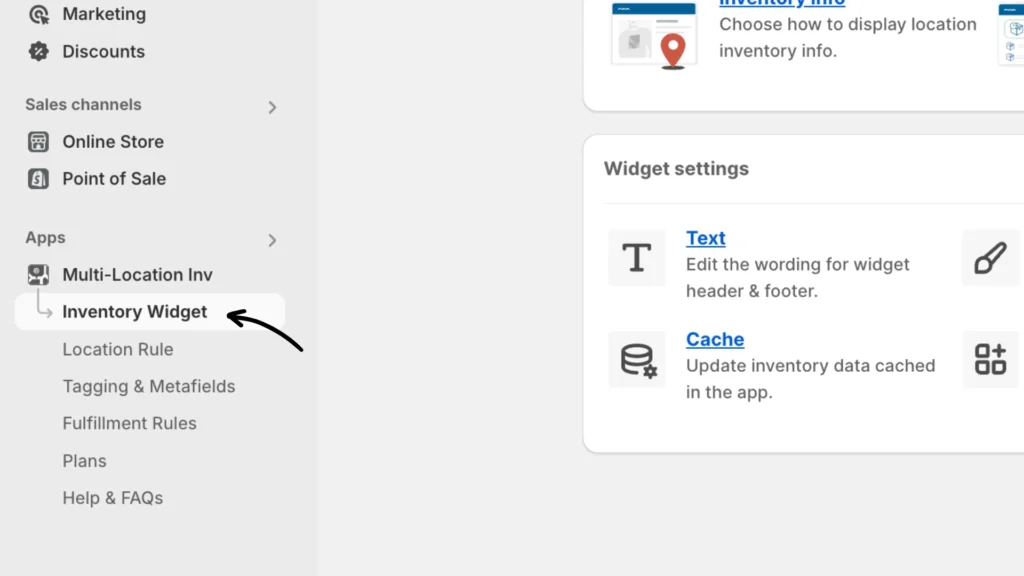
Task: Open the Plans page
Action: [x=85, y=461]
